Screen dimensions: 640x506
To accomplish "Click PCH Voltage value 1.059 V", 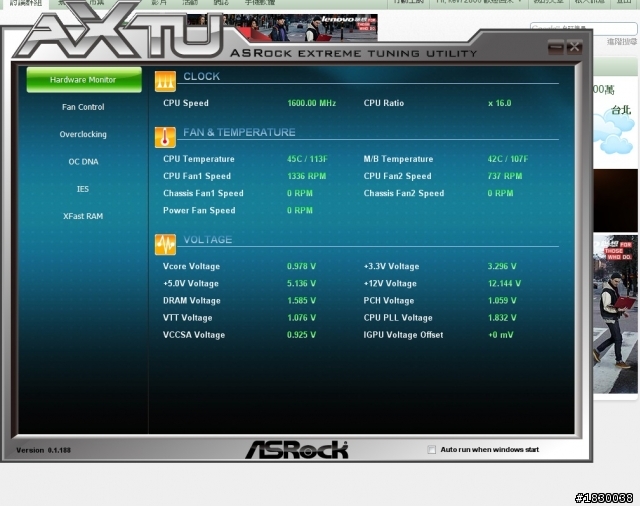I will coord(502,301).
